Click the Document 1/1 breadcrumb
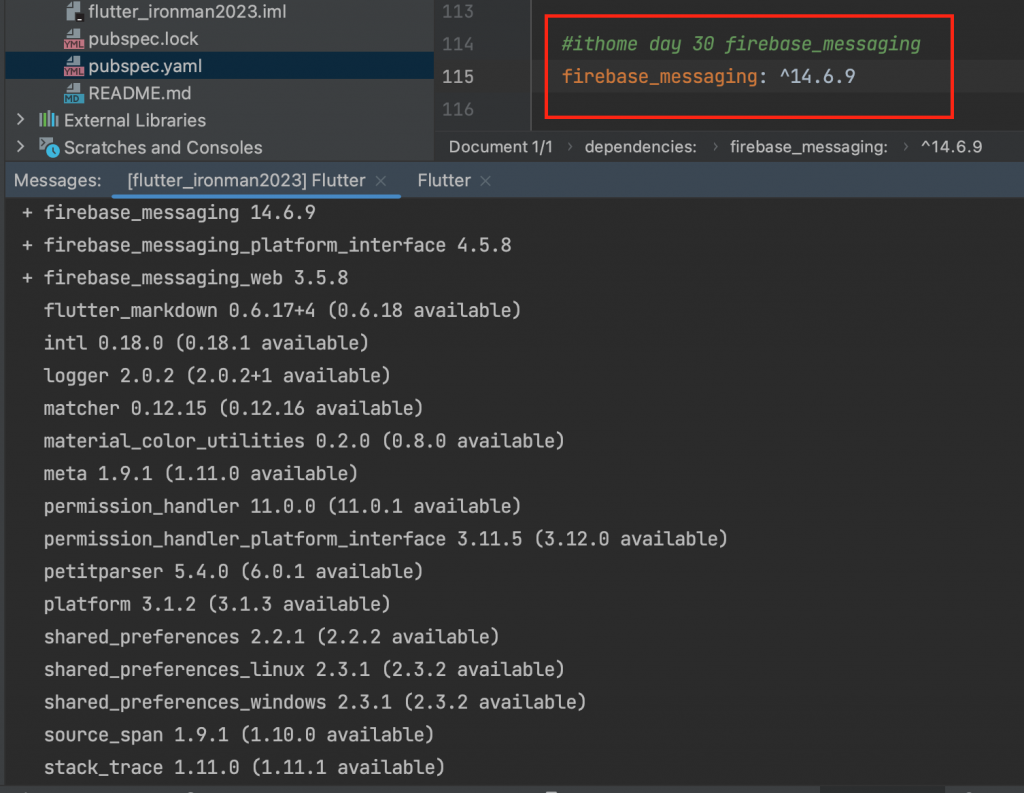The image size is (1024, 793). point(500,147)
